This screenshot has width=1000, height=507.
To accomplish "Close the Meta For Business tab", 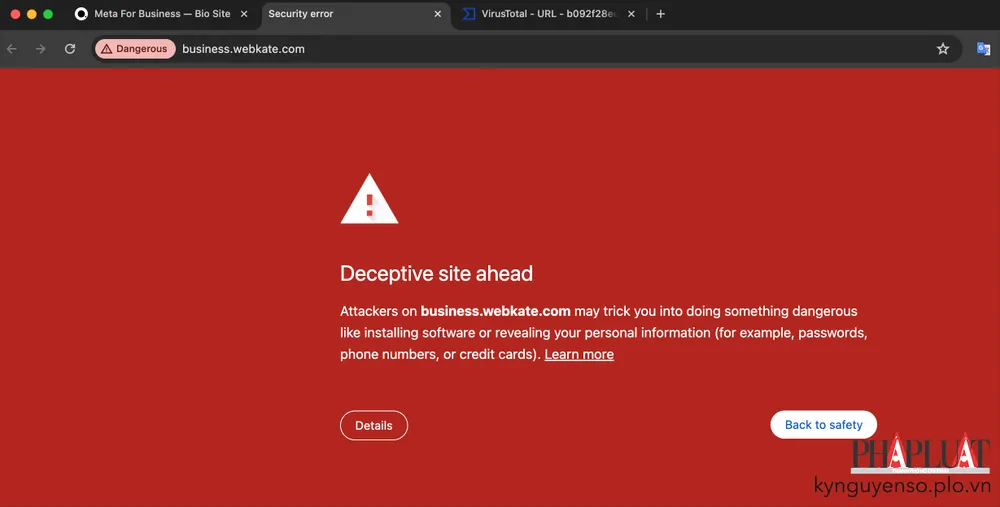I will pyautogui.click(x=244, y=13).
